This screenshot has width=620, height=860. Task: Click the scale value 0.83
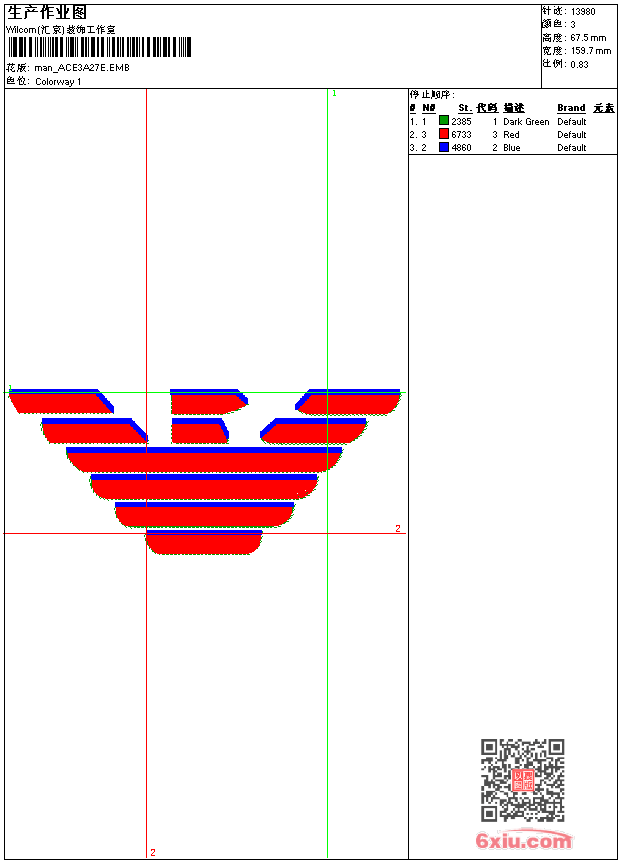pyautogui.click(x=579, y=64)
